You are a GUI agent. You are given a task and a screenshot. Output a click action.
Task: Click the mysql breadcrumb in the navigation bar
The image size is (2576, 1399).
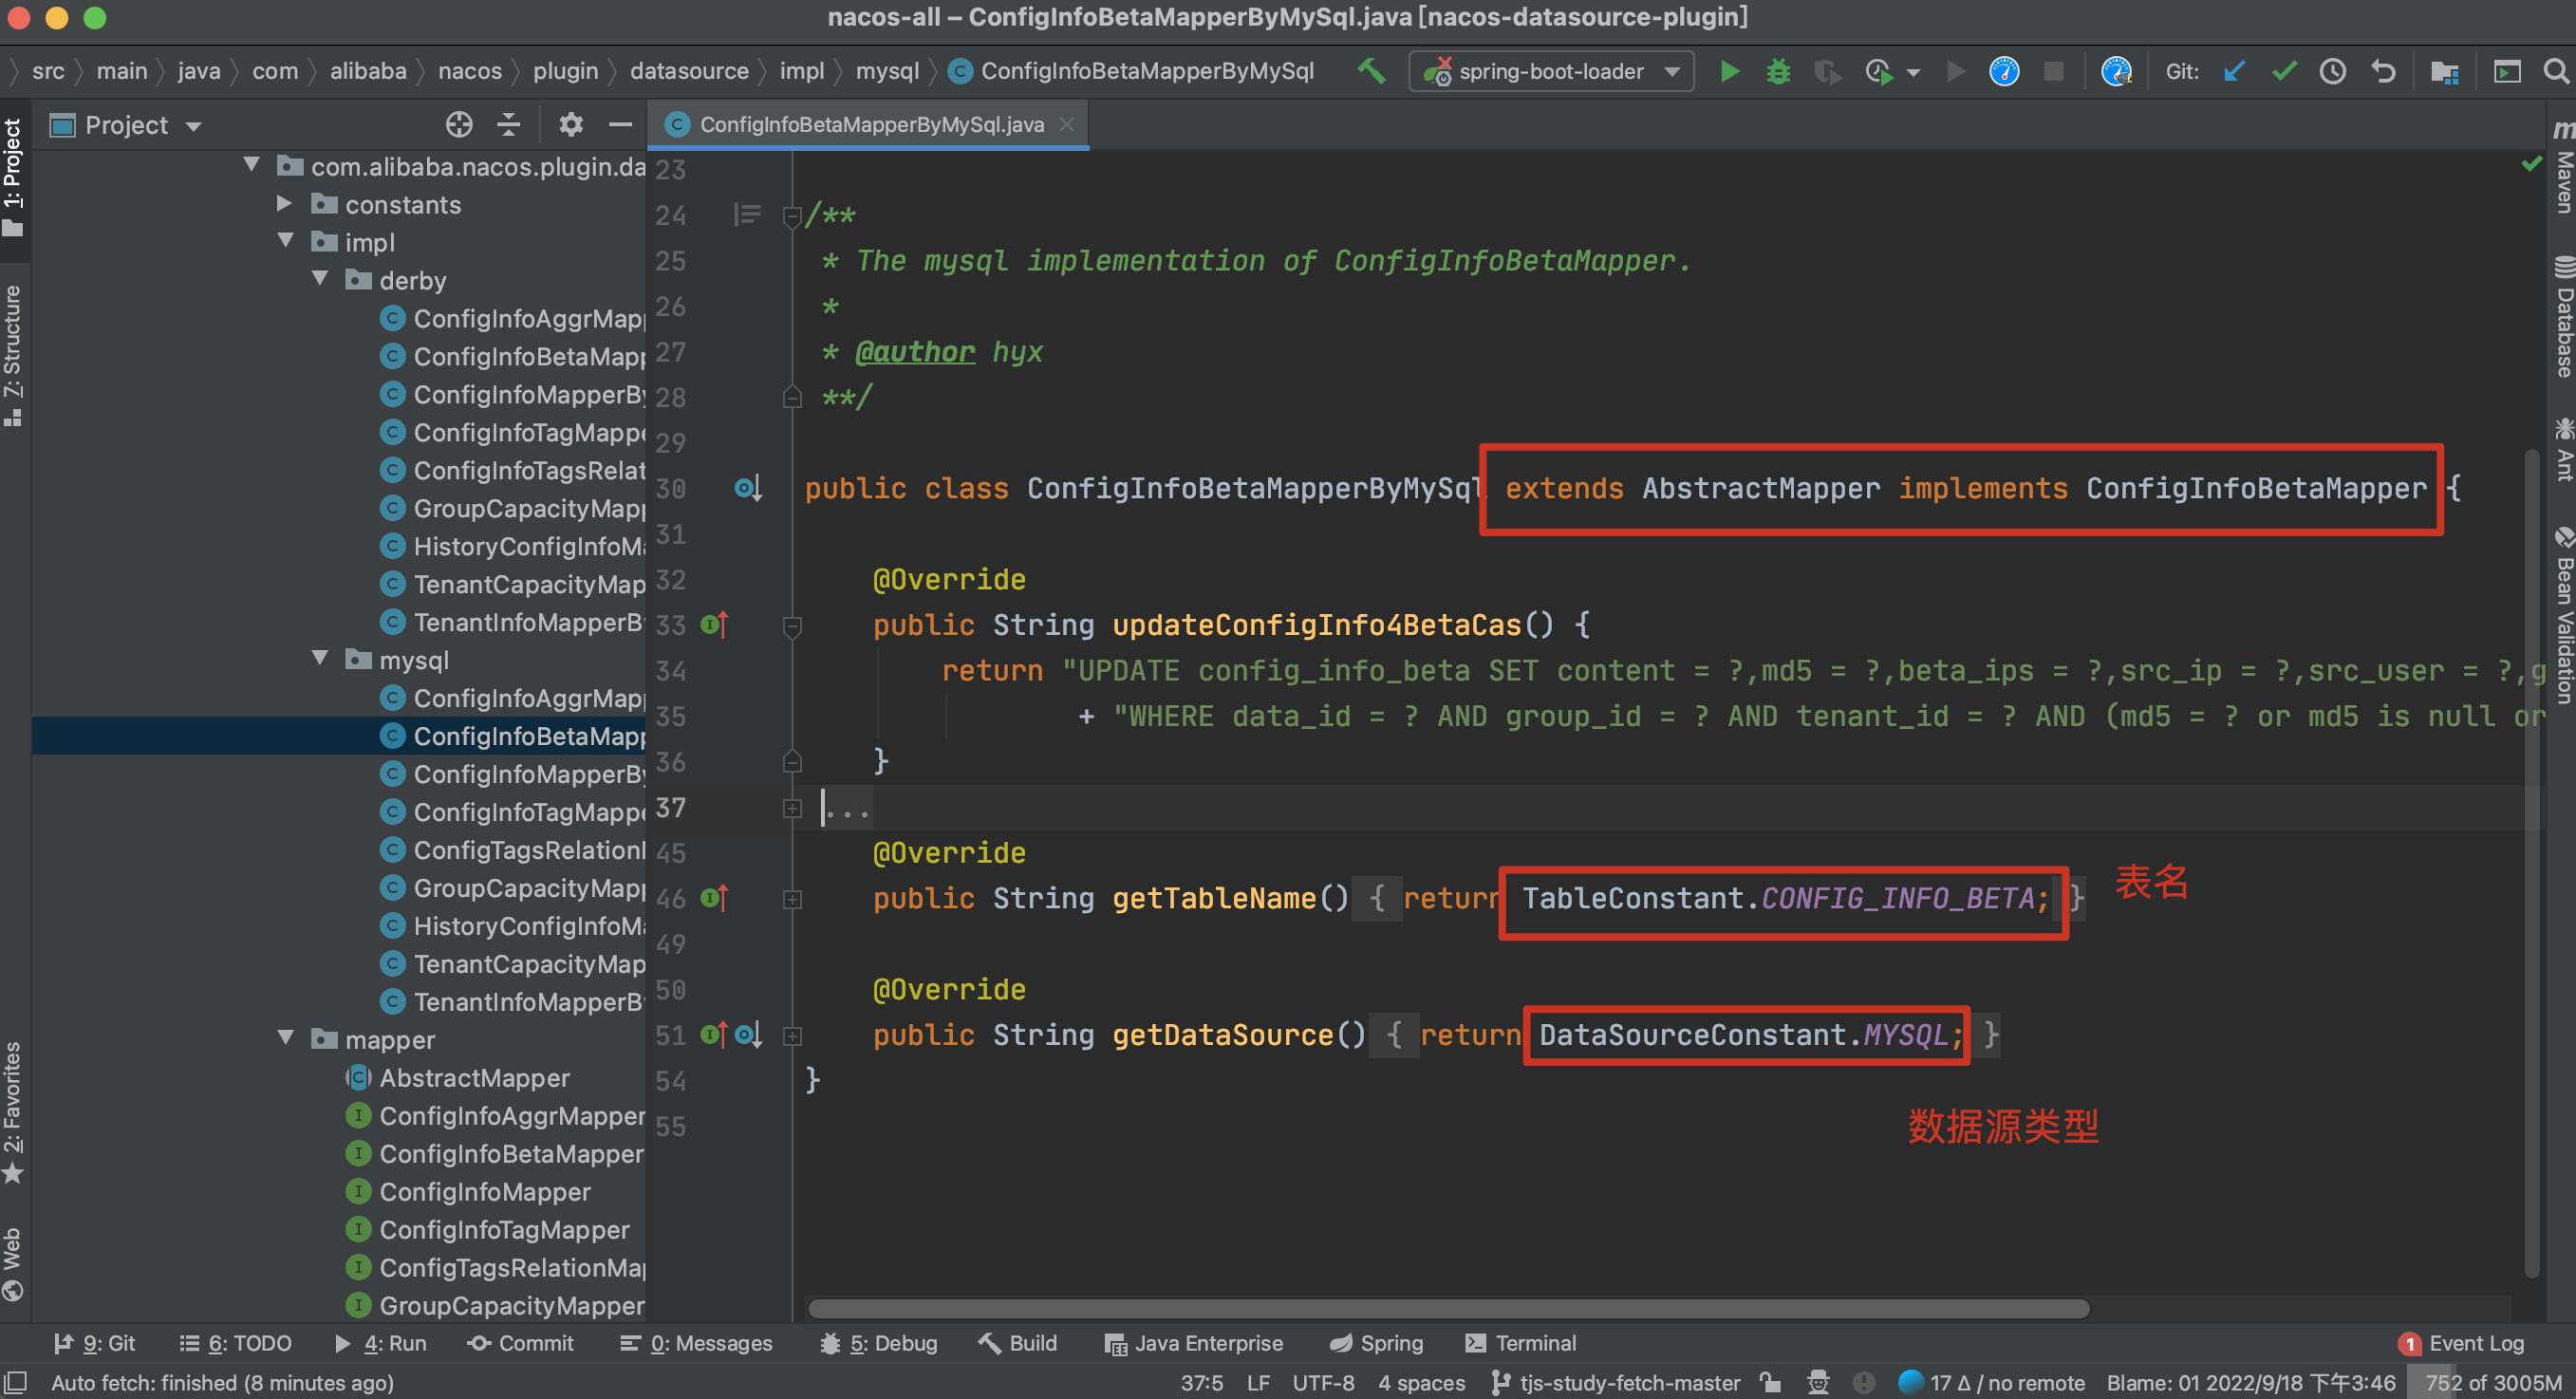888,71
